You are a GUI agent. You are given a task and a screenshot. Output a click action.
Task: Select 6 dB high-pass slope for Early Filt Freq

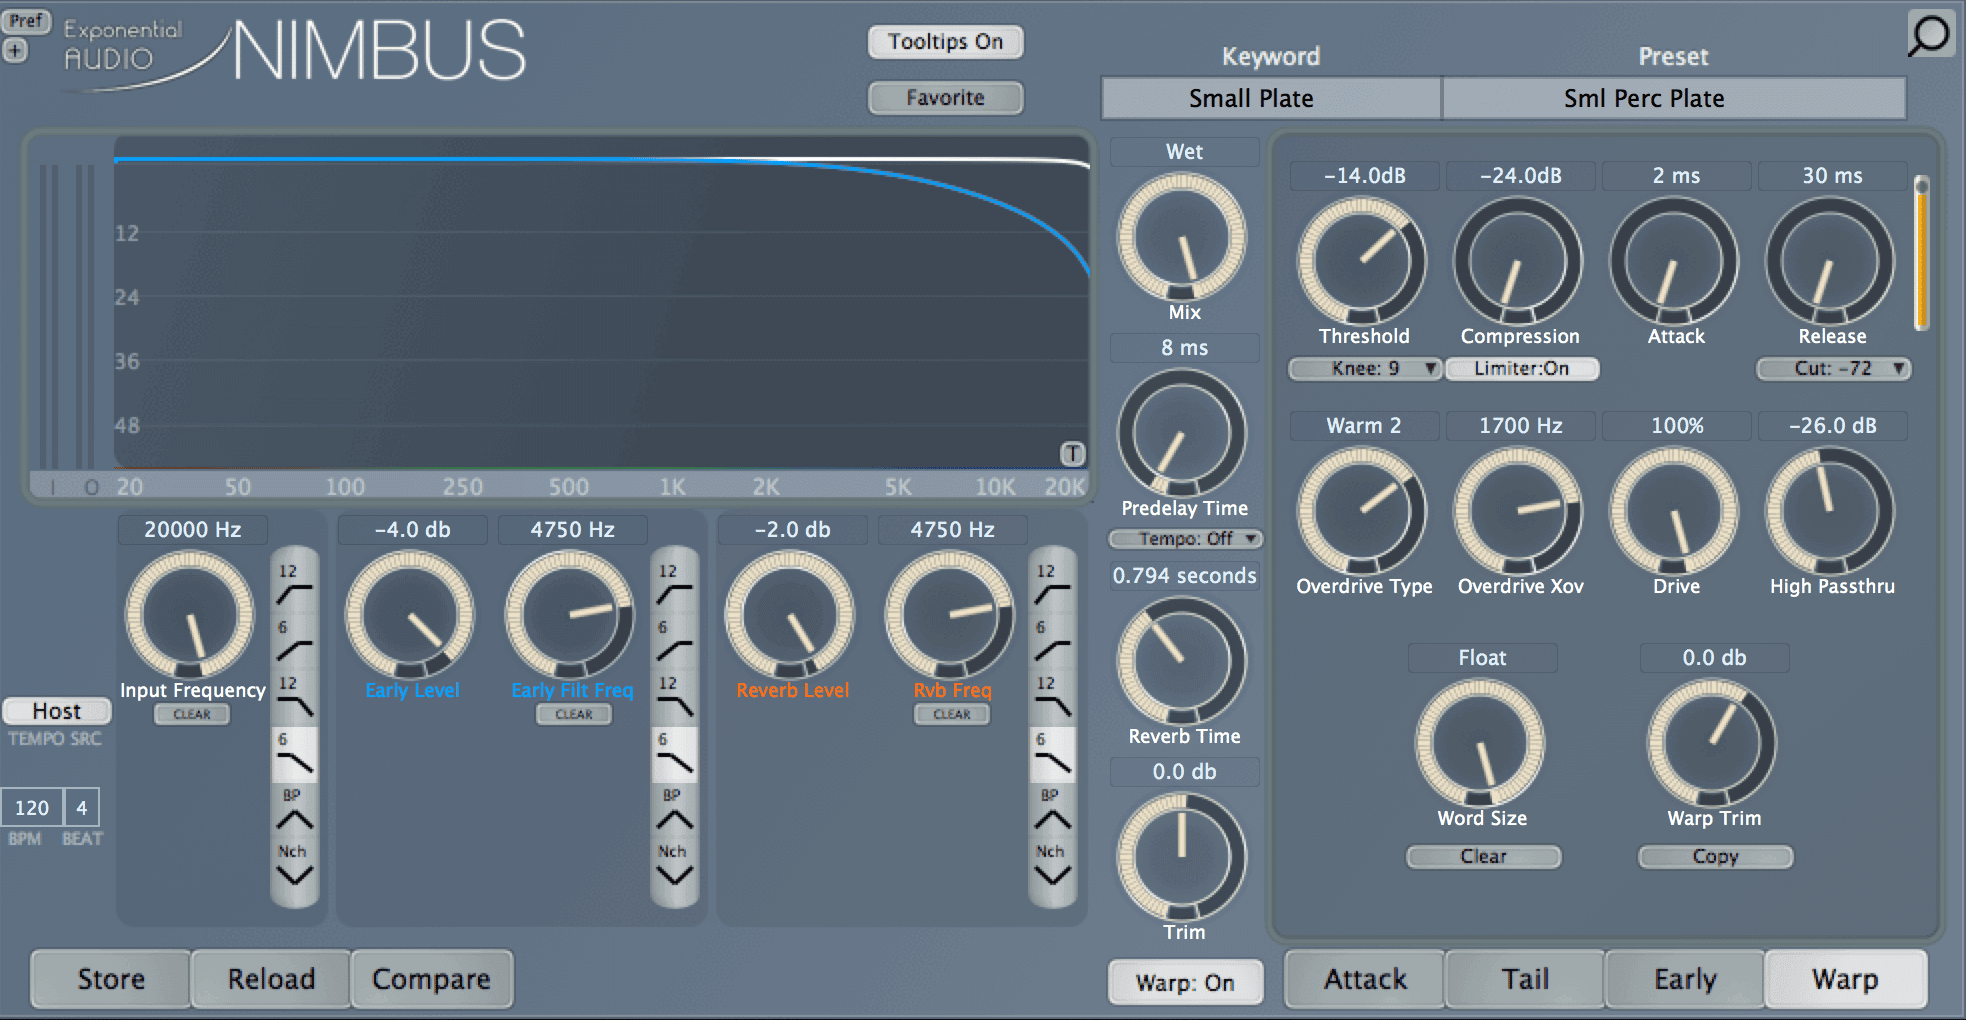point(674,641)
